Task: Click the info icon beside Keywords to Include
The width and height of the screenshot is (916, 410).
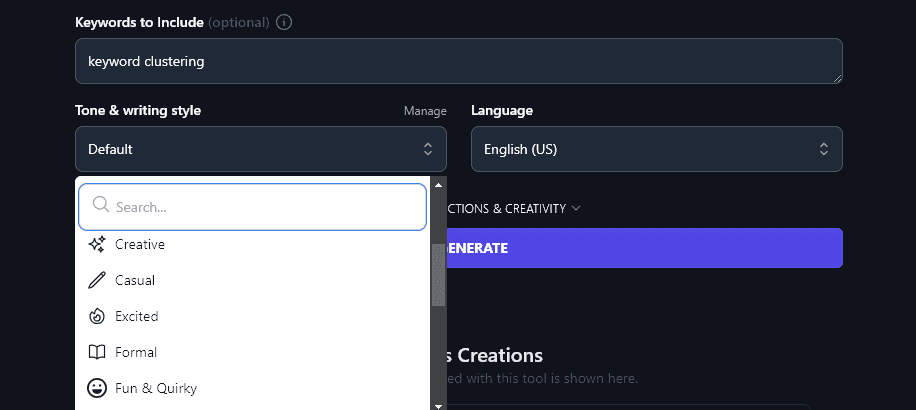Action: (x=284, y=22)
